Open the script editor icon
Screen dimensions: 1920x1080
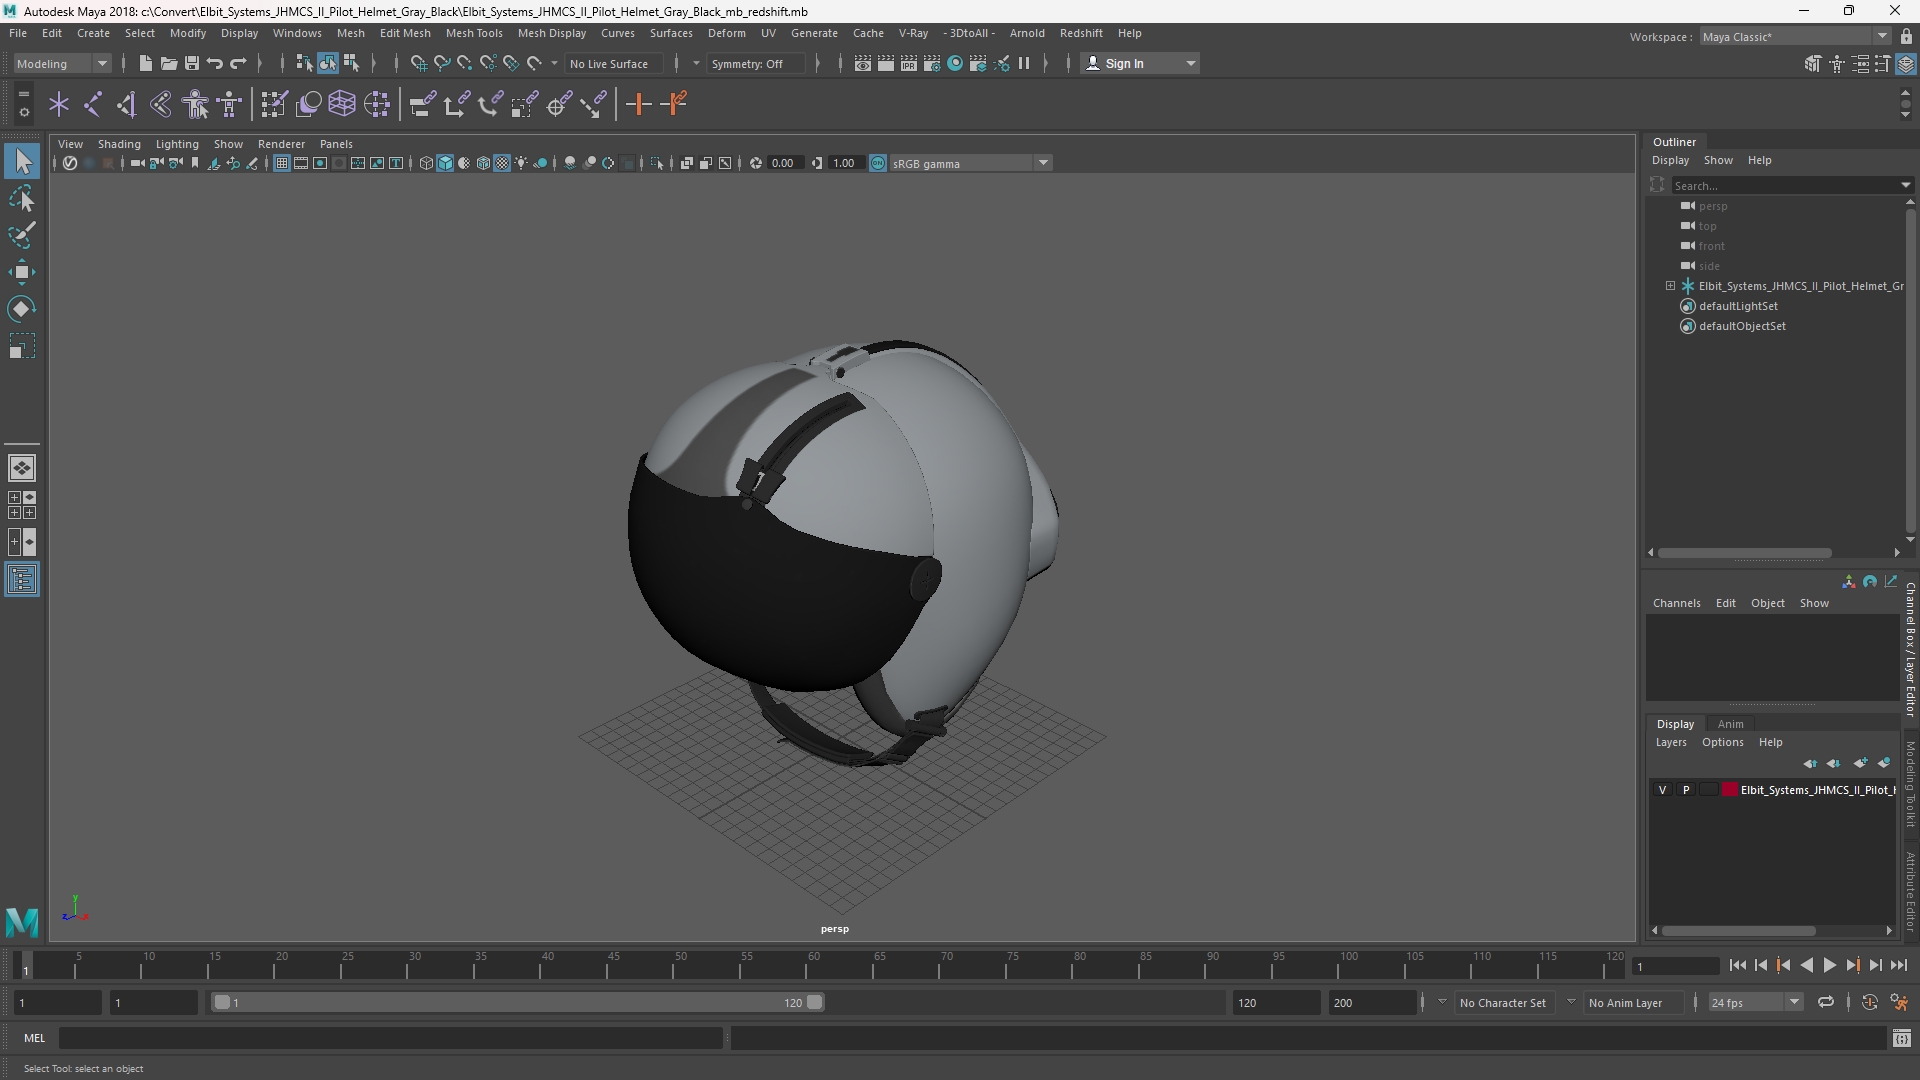(x=1901, y=1039)
